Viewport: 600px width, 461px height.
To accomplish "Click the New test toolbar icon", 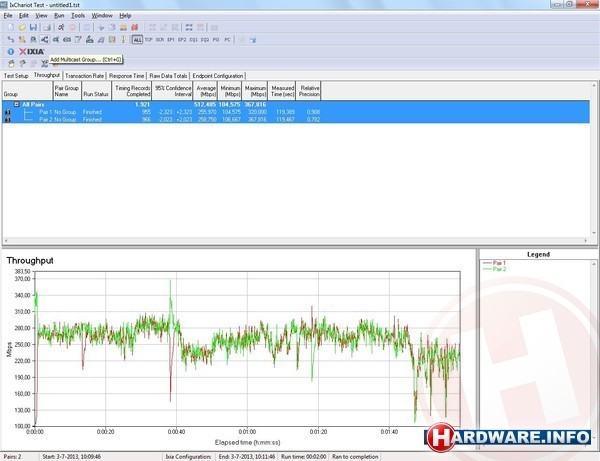I will 9,27.
